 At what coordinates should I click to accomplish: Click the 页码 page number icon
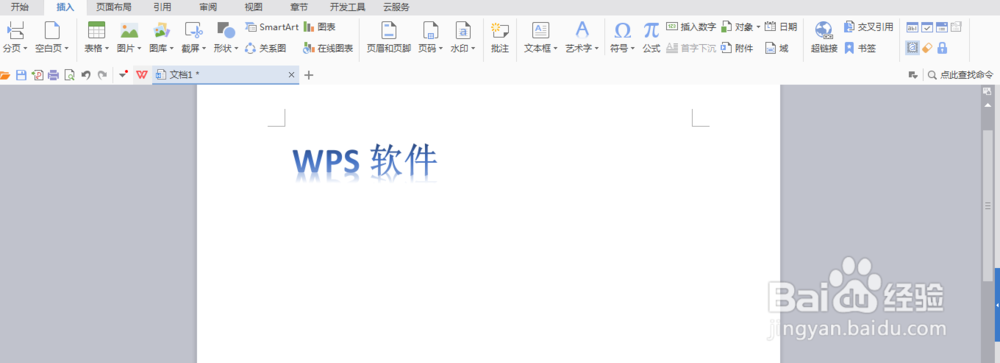[431, 30]
